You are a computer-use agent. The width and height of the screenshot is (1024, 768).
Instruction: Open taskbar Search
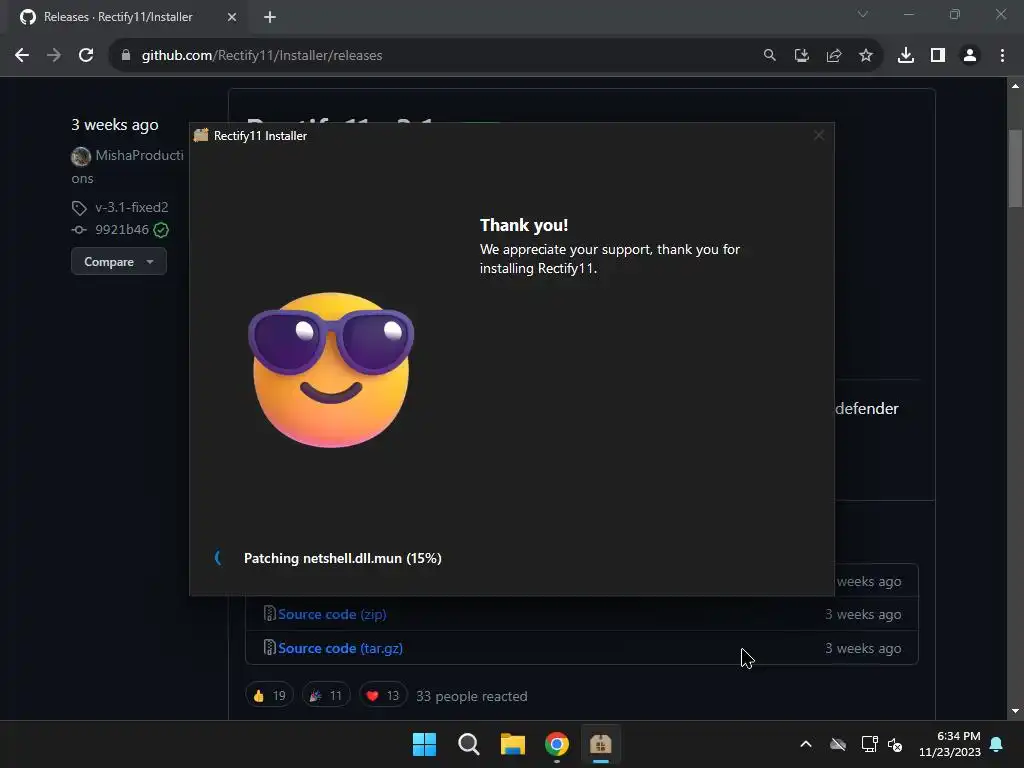point(469,744)
